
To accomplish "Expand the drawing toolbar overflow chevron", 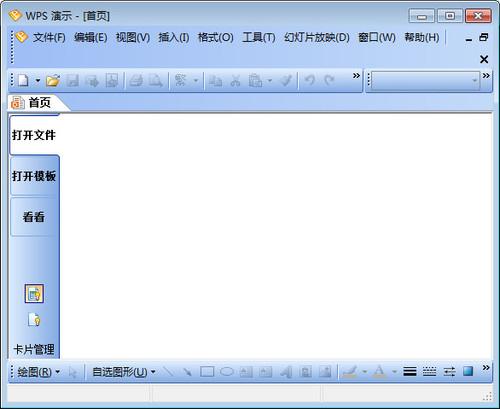I will pyautogui.click(x=486, y=368).
